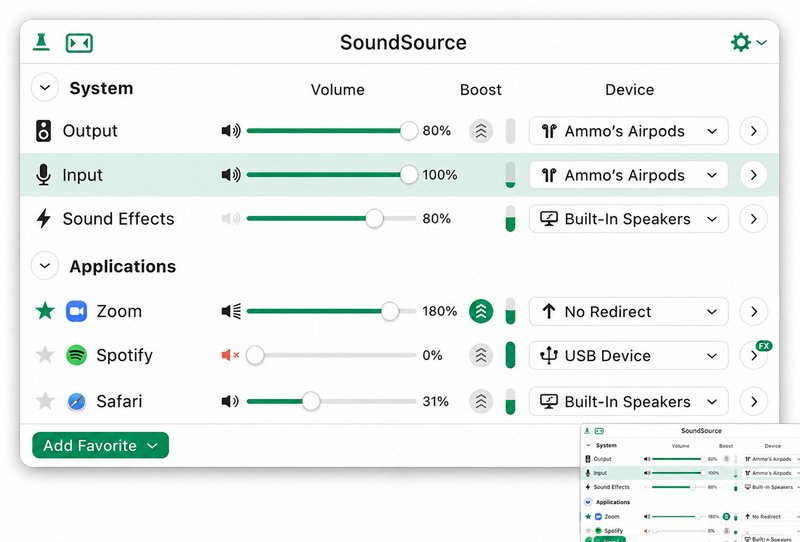
Task: Click the Output 80% value
Action: click(x=436, y=131)
